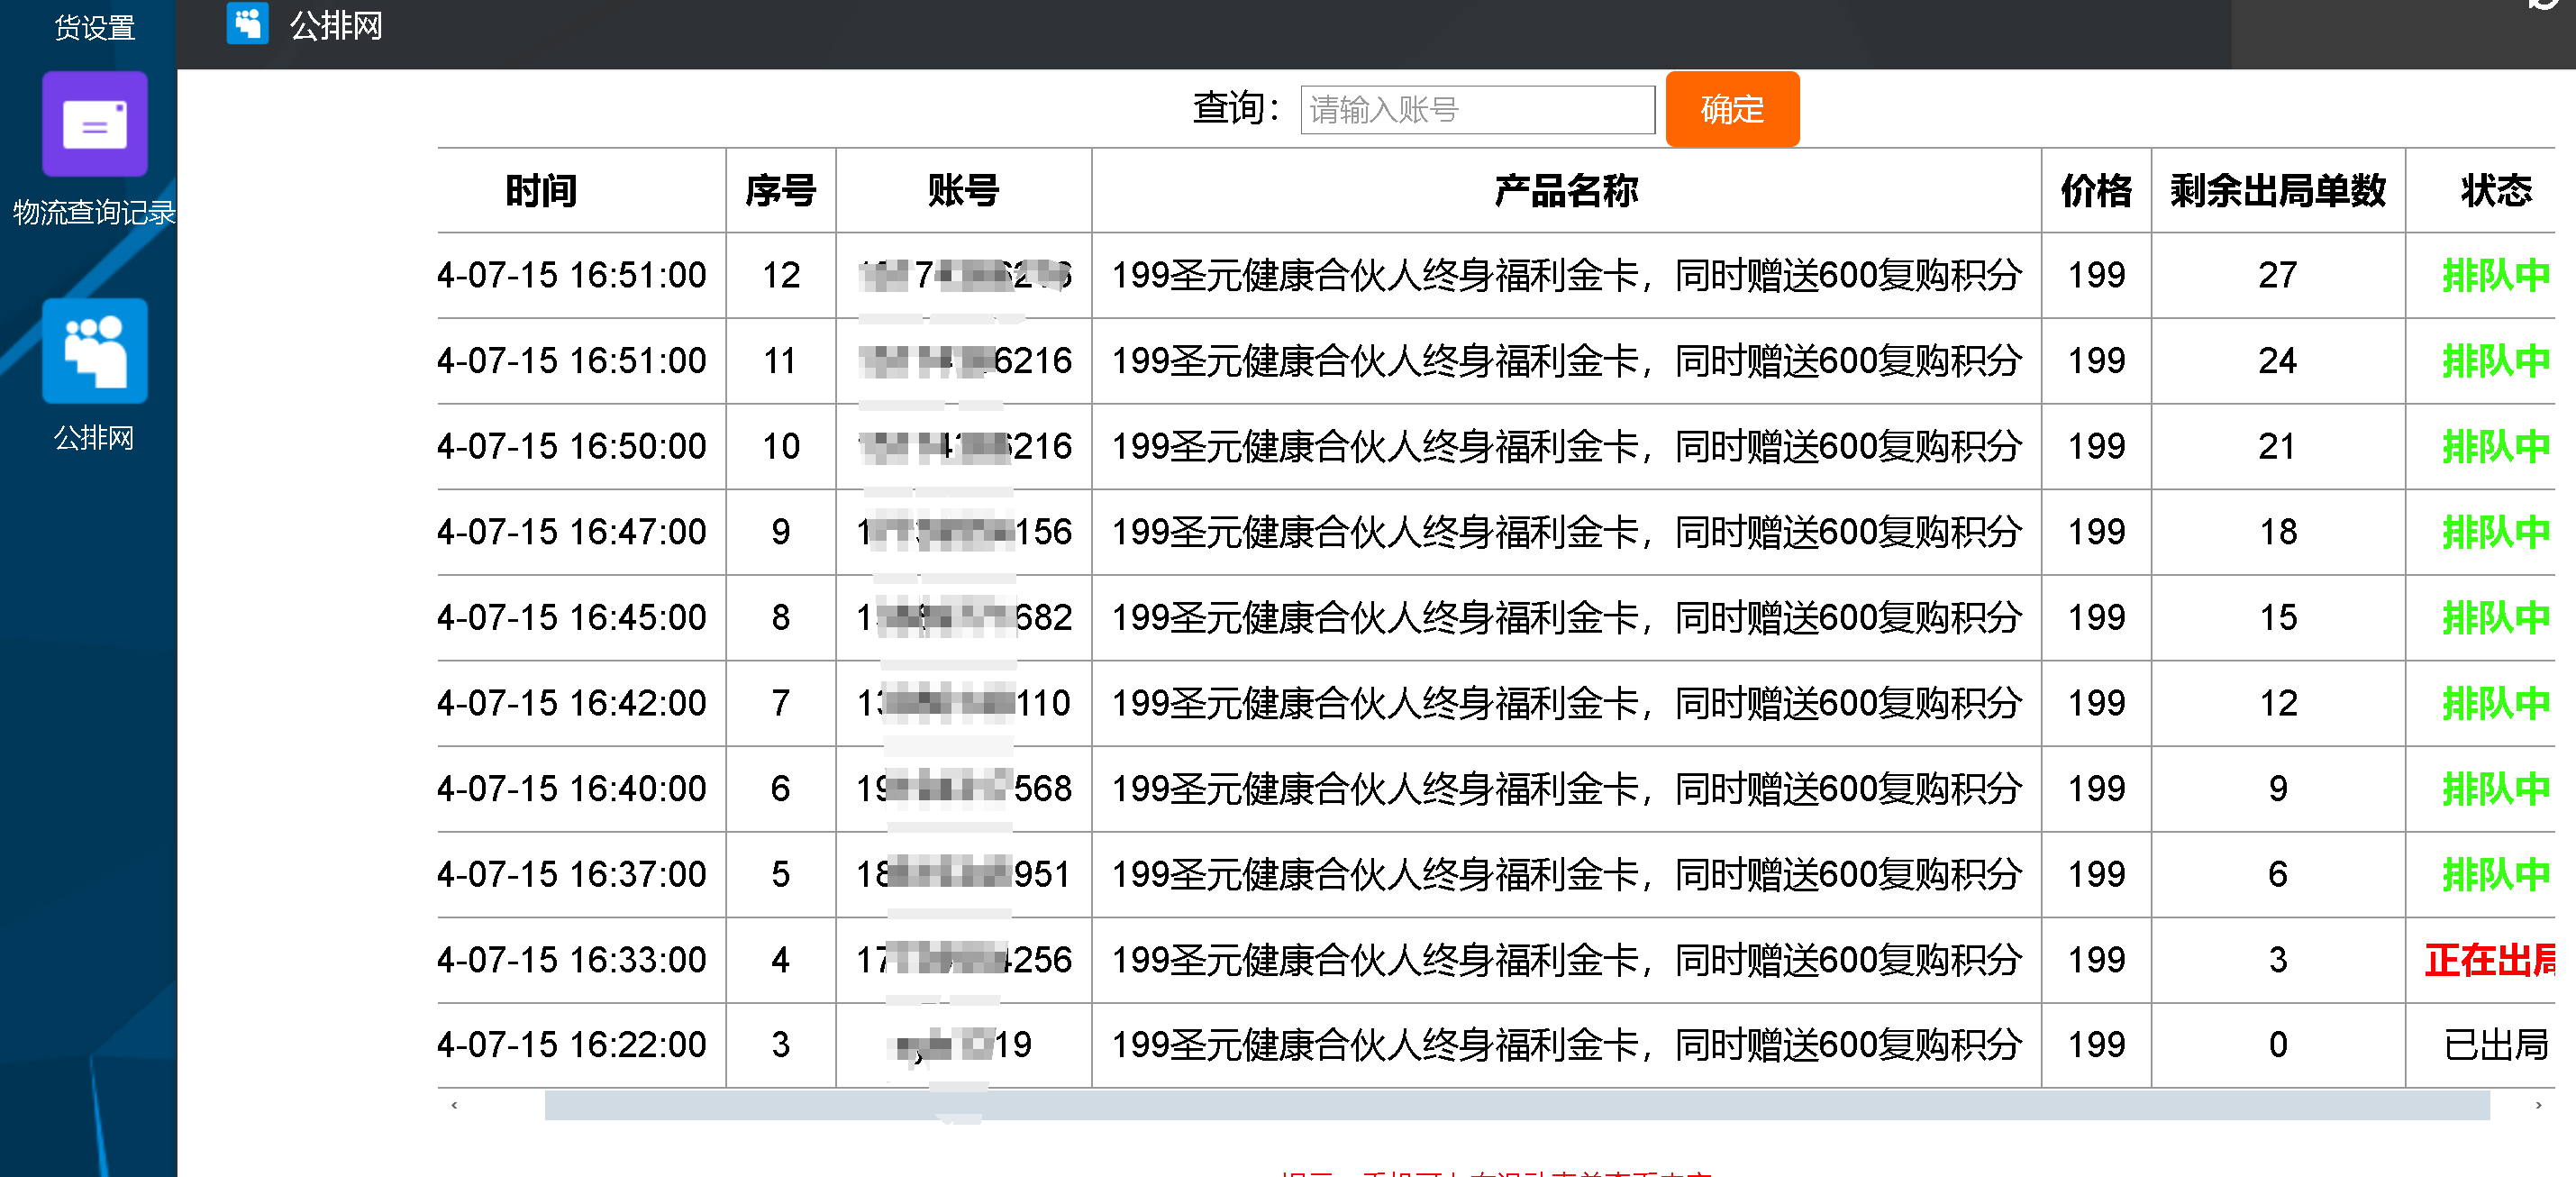This screenshot has height=1177, width=2576.
Task: Select the row with 序号 9
Action: pos(780,532)
